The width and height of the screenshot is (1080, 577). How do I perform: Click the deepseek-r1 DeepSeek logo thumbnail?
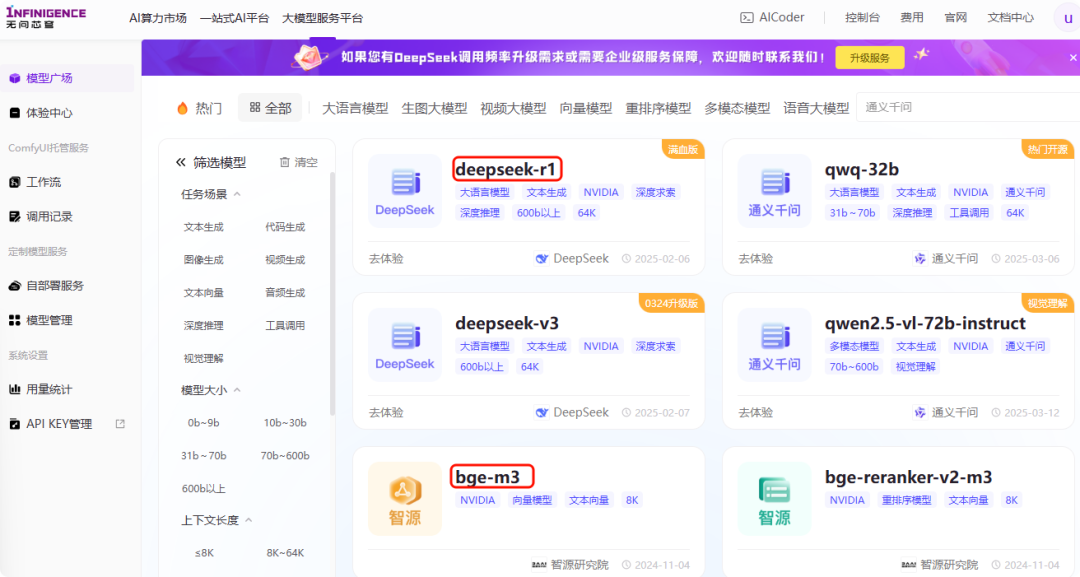[x=404, y=191]
